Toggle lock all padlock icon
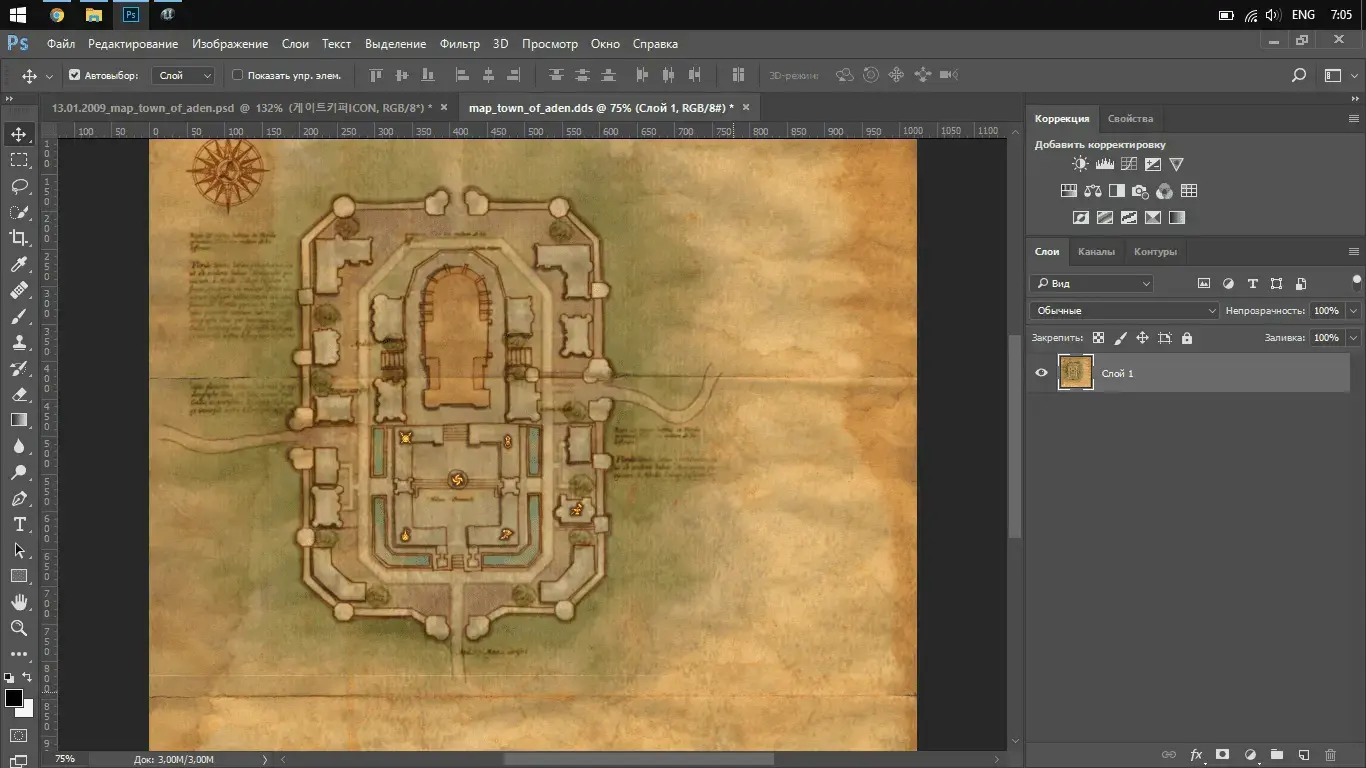1366x768 pixels. [x=1187, y=338]
